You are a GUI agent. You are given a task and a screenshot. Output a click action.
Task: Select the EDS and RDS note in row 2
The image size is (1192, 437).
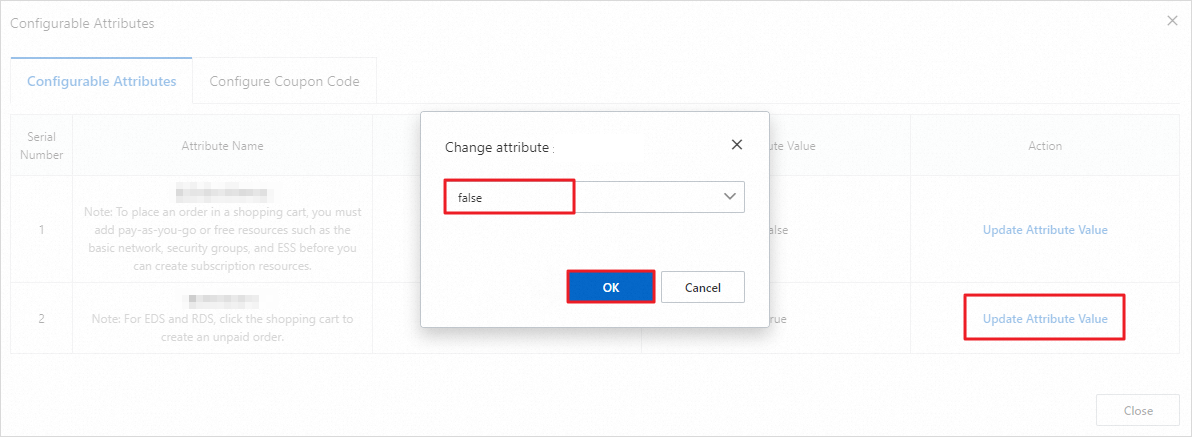[x=222, y=326]
